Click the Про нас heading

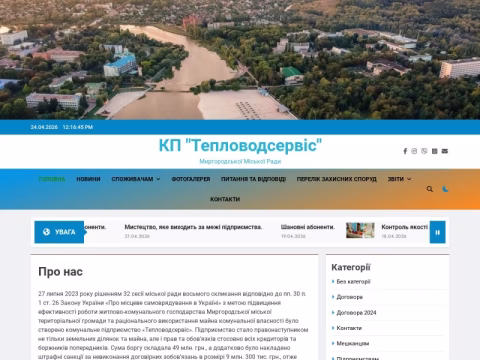(x=60, y=272)
